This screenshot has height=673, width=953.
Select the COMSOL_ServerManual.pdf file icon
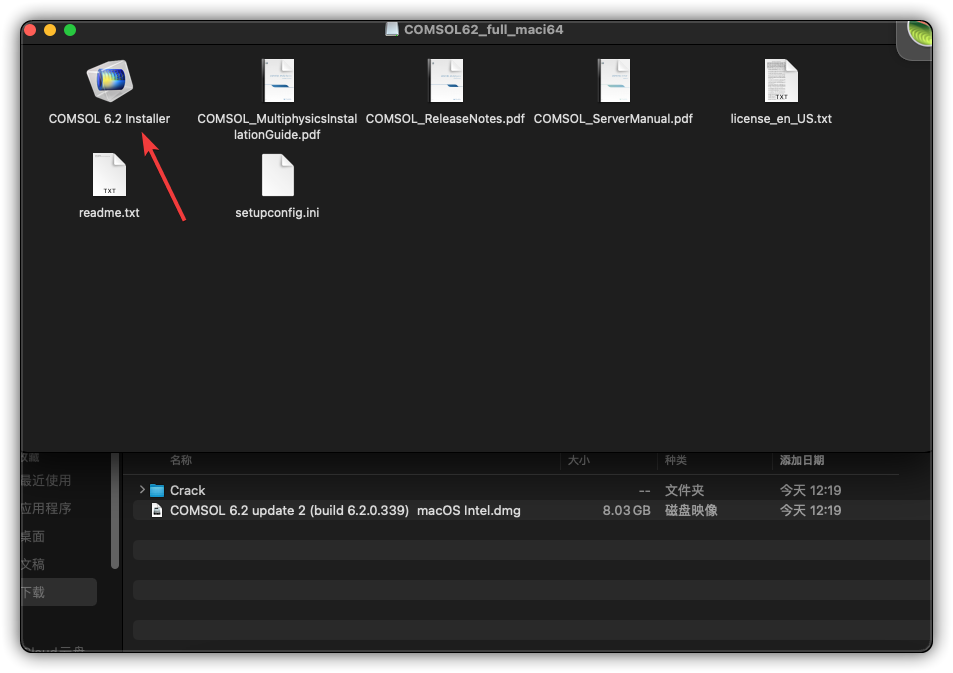click(x=614, y=81)
